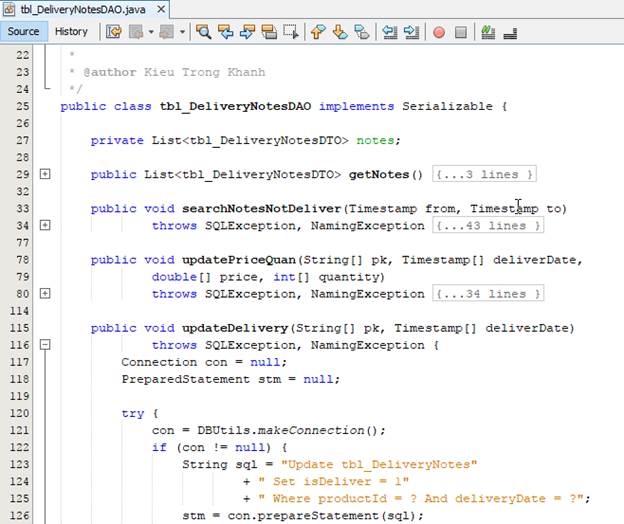Select the tbl_DeliveryNotesDAO.java tab
This screenshot has height=524, width=624.
pos(83,9)
